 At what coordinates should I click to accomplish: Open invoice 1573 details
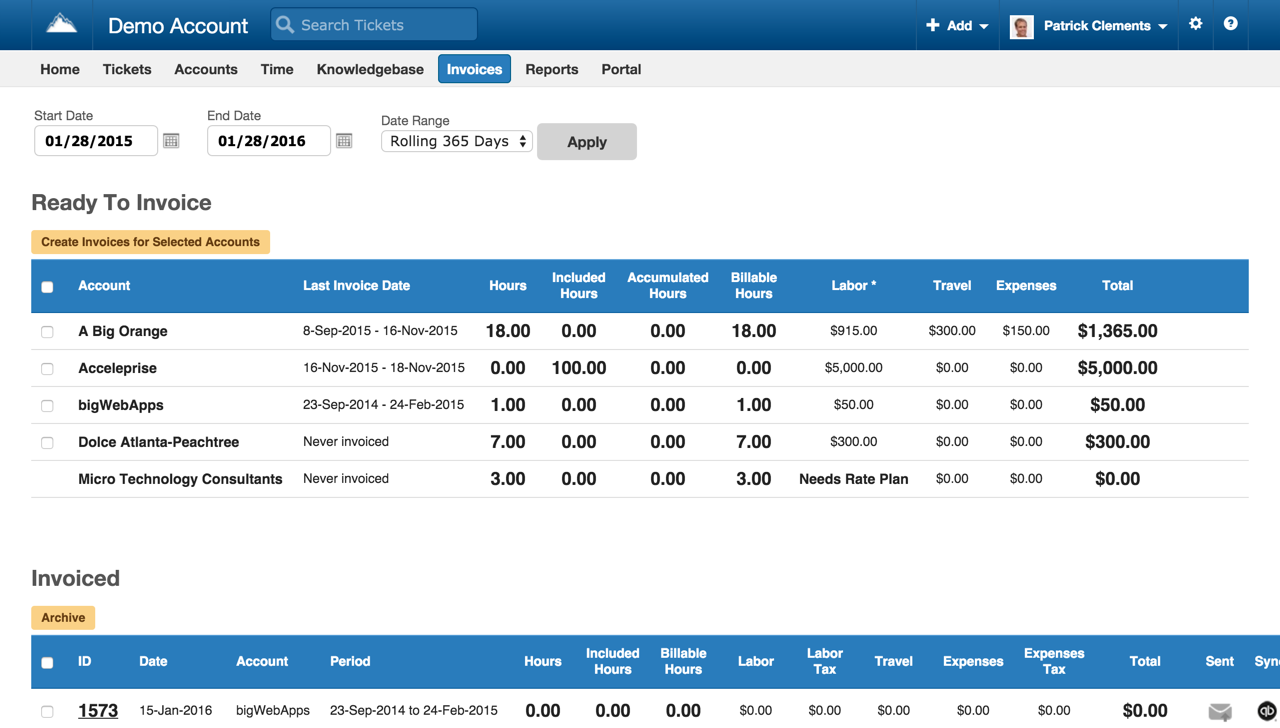(x=97, y=710)
